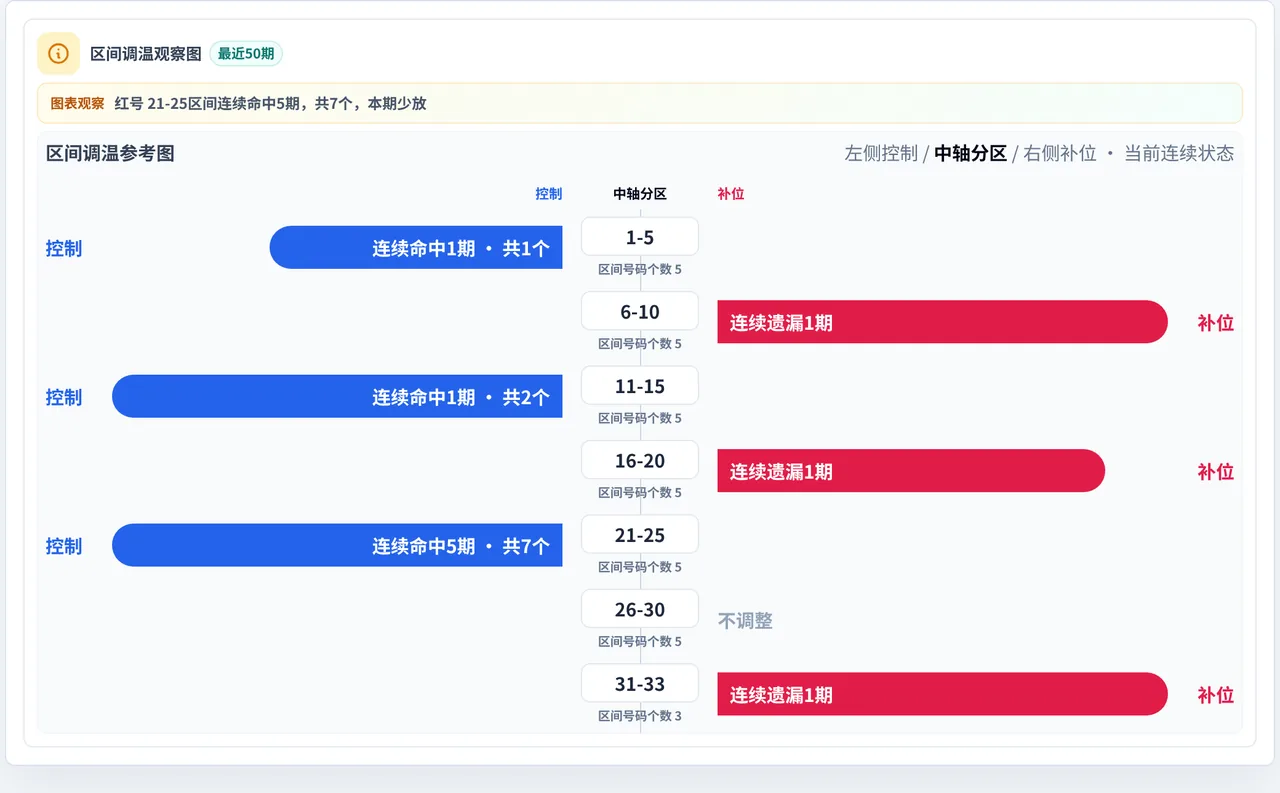Click the blue 控制 column header
The image size is (1280, 793).
click(x=549, y=194)
